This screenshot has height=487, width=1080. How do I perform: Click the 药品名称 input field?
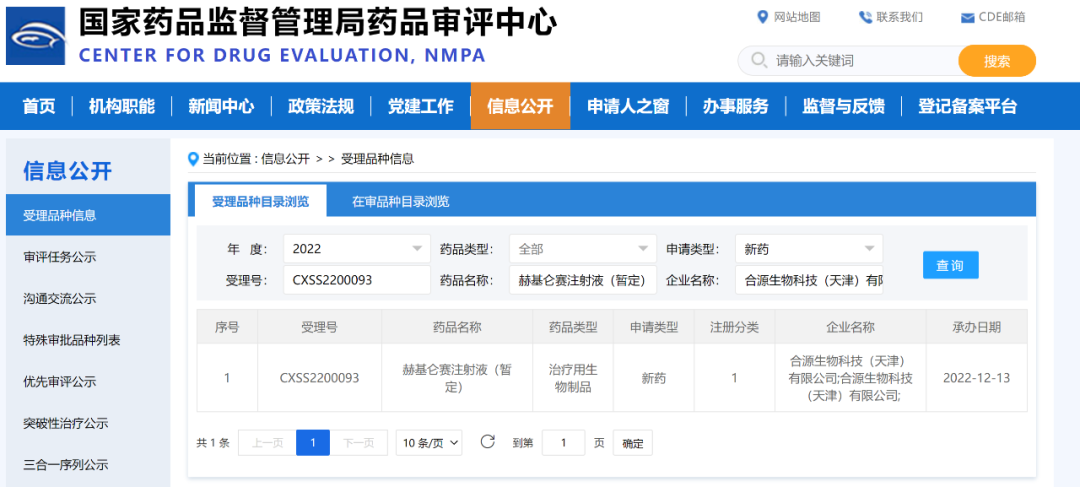tap(583, 280)
